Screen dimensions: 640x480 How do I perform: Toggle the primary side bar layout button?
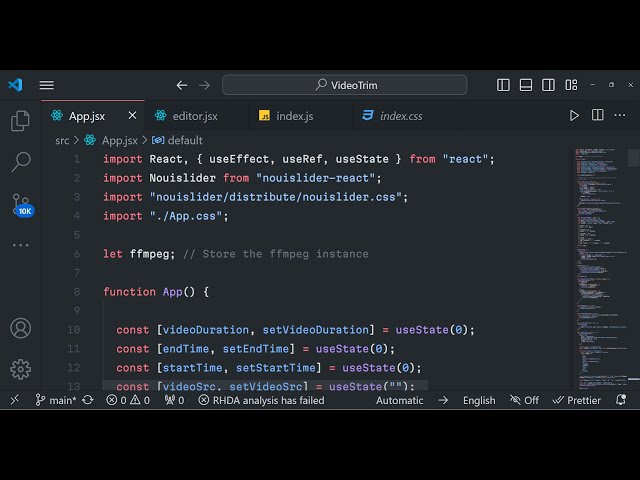pos(503,85)
